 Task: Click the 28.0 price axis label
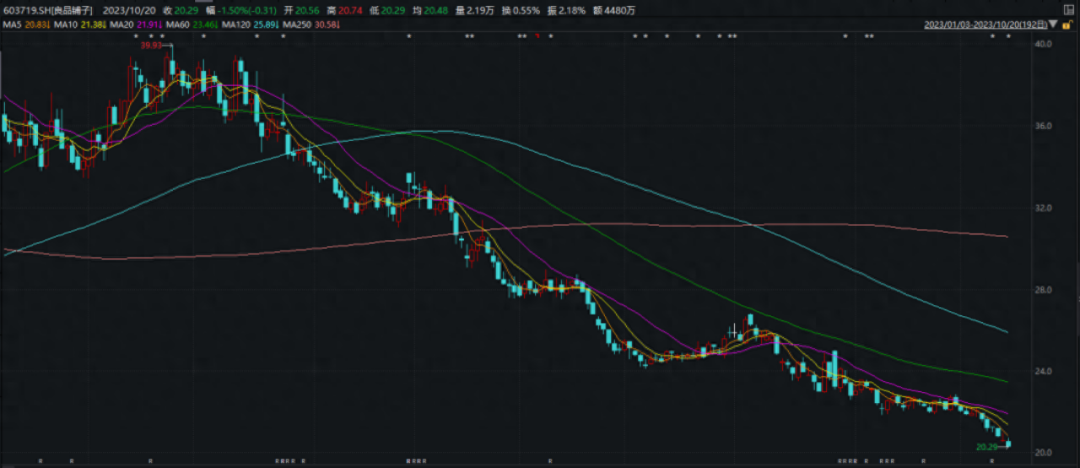(1043, 290)
